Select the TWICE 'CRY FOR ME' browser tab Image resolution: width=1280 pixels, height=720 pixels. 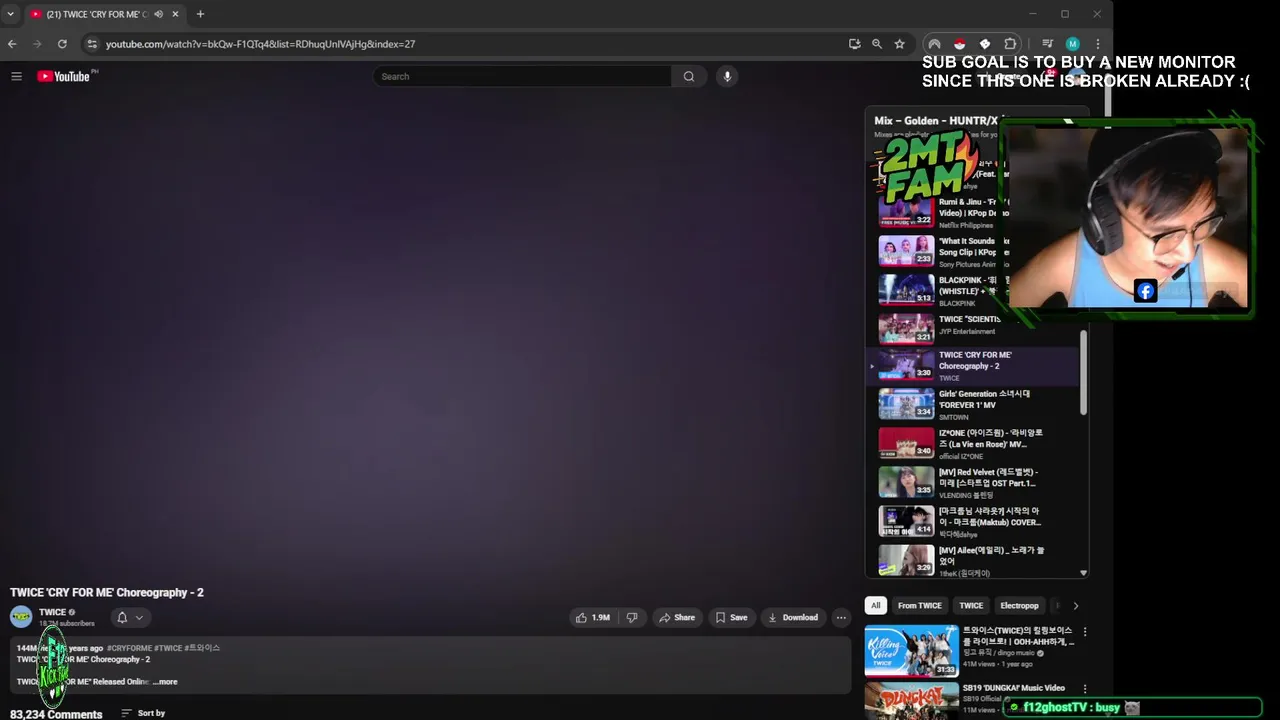point(97,14)
